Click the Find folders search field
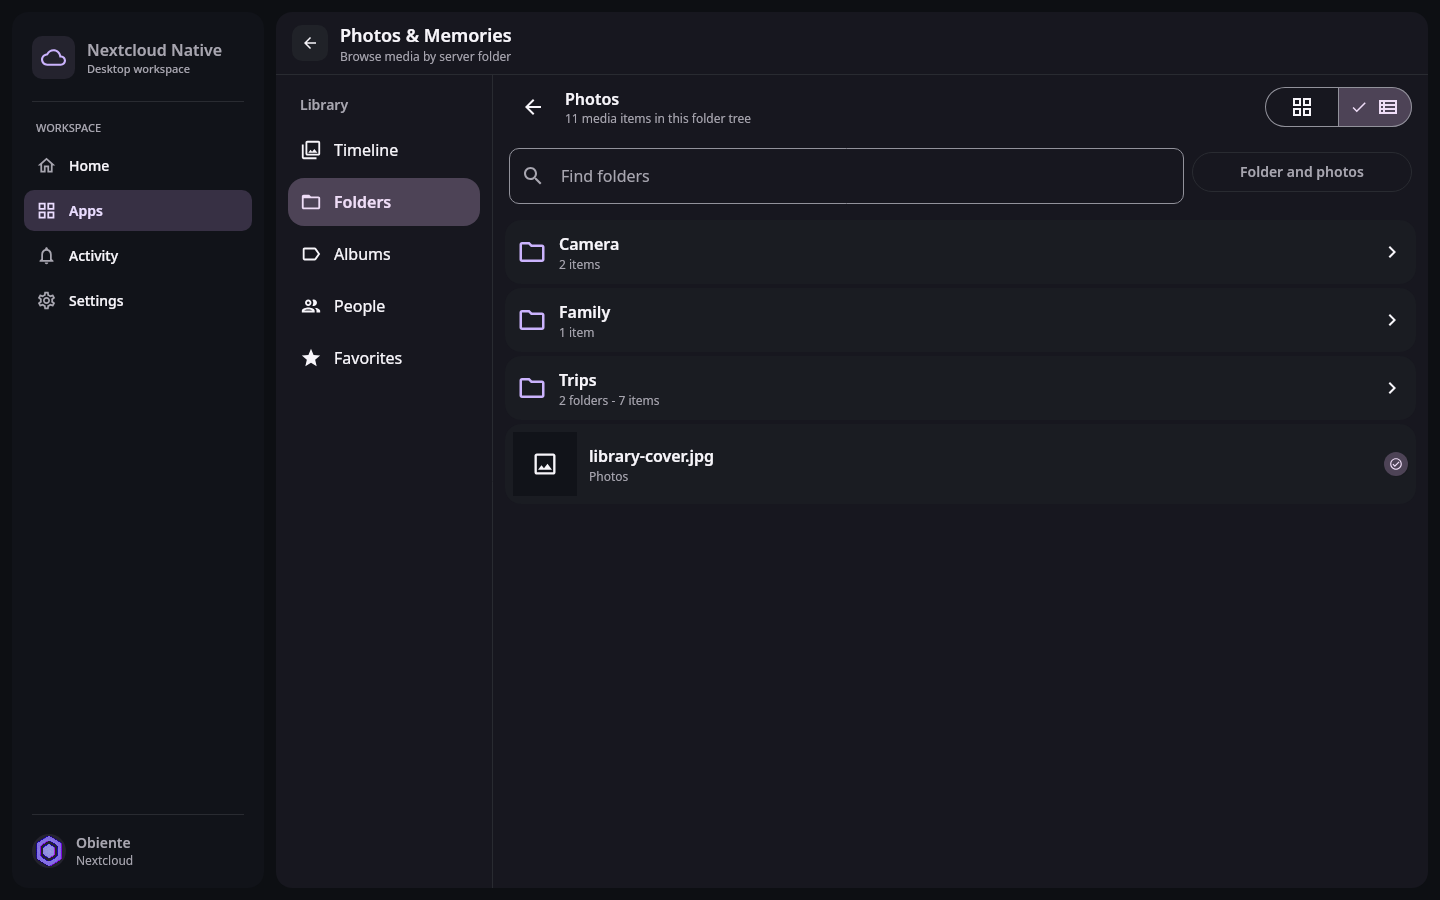1440x900 pixels. (846, 176)
